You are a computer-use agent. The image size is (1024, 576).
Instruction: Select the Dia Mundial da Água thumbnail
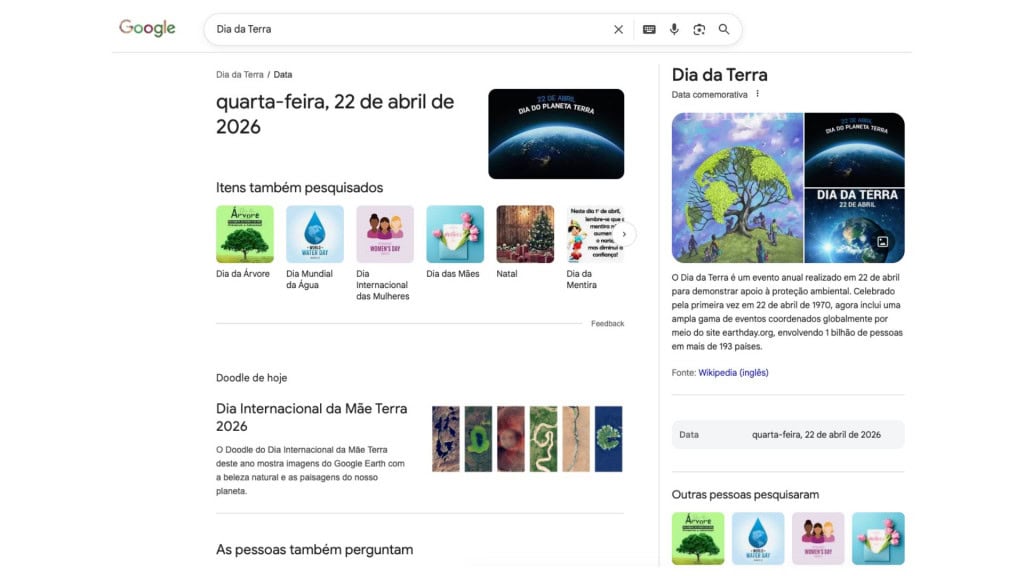tap(314, 232)
